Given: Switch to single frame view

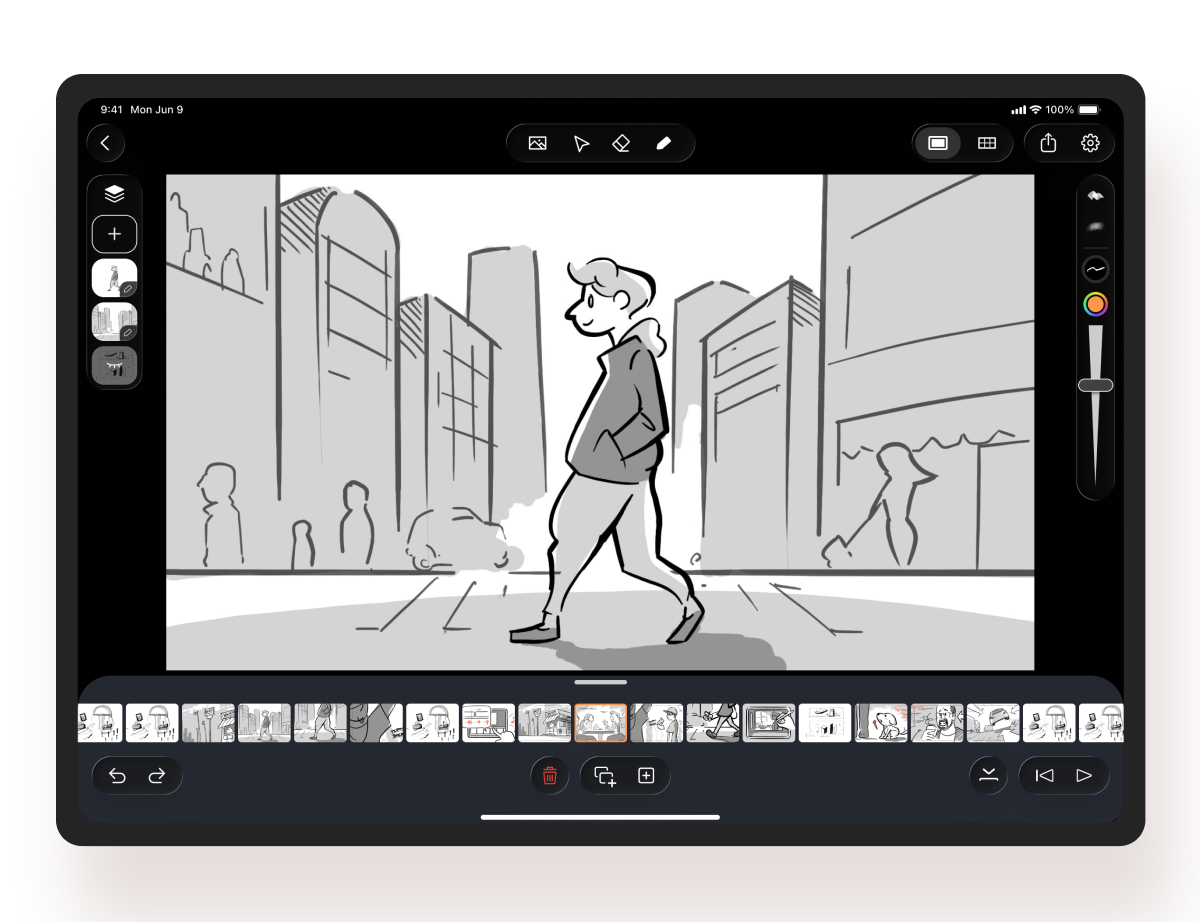Looking at the screenshot, I should [x=938, y=143].
